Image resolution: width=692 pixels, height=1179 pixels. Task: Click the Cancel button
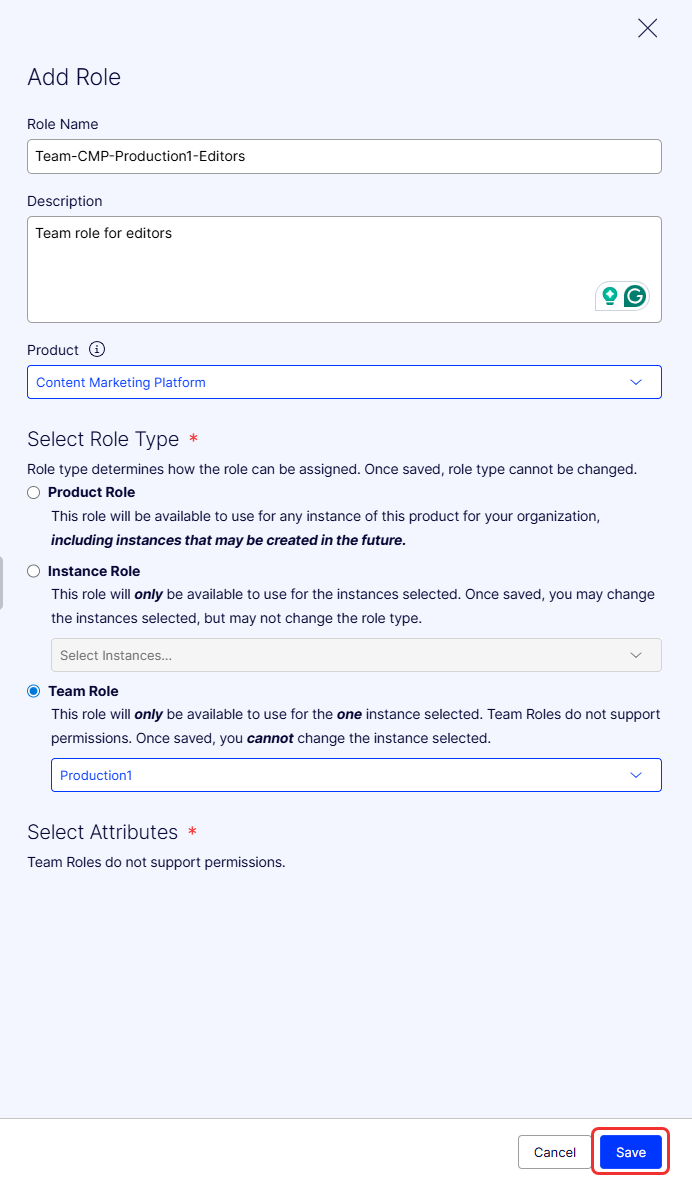coord(554,1152)
